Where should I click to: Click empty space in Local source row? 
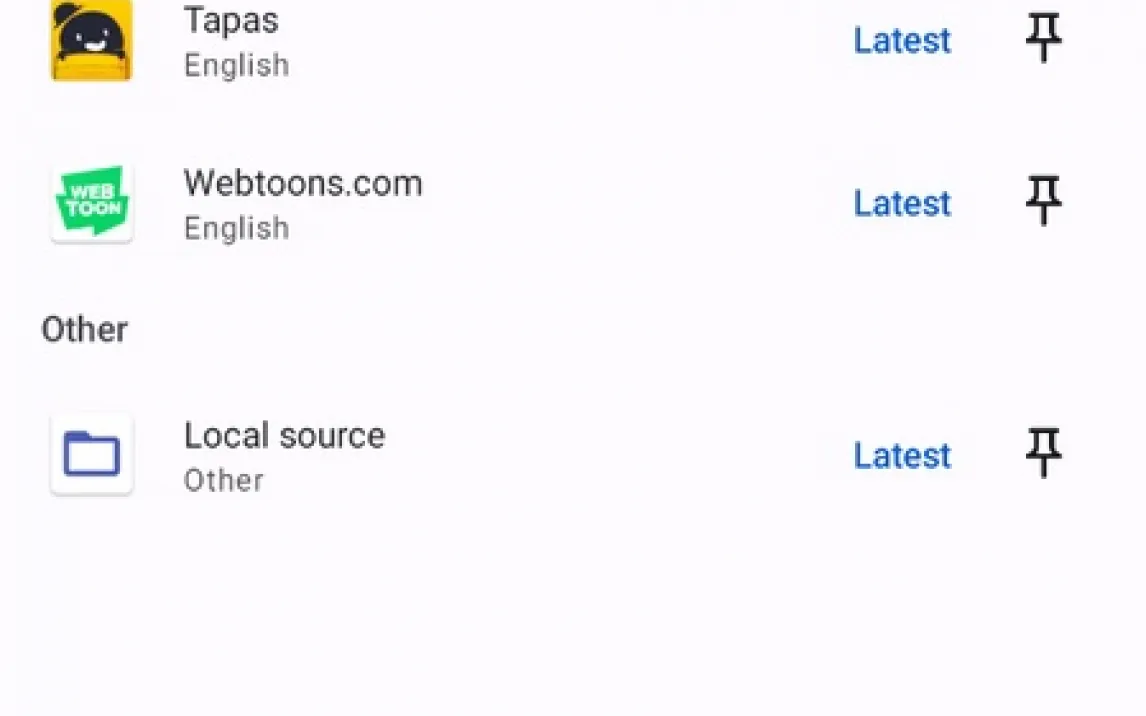click(x=621, y=456)
